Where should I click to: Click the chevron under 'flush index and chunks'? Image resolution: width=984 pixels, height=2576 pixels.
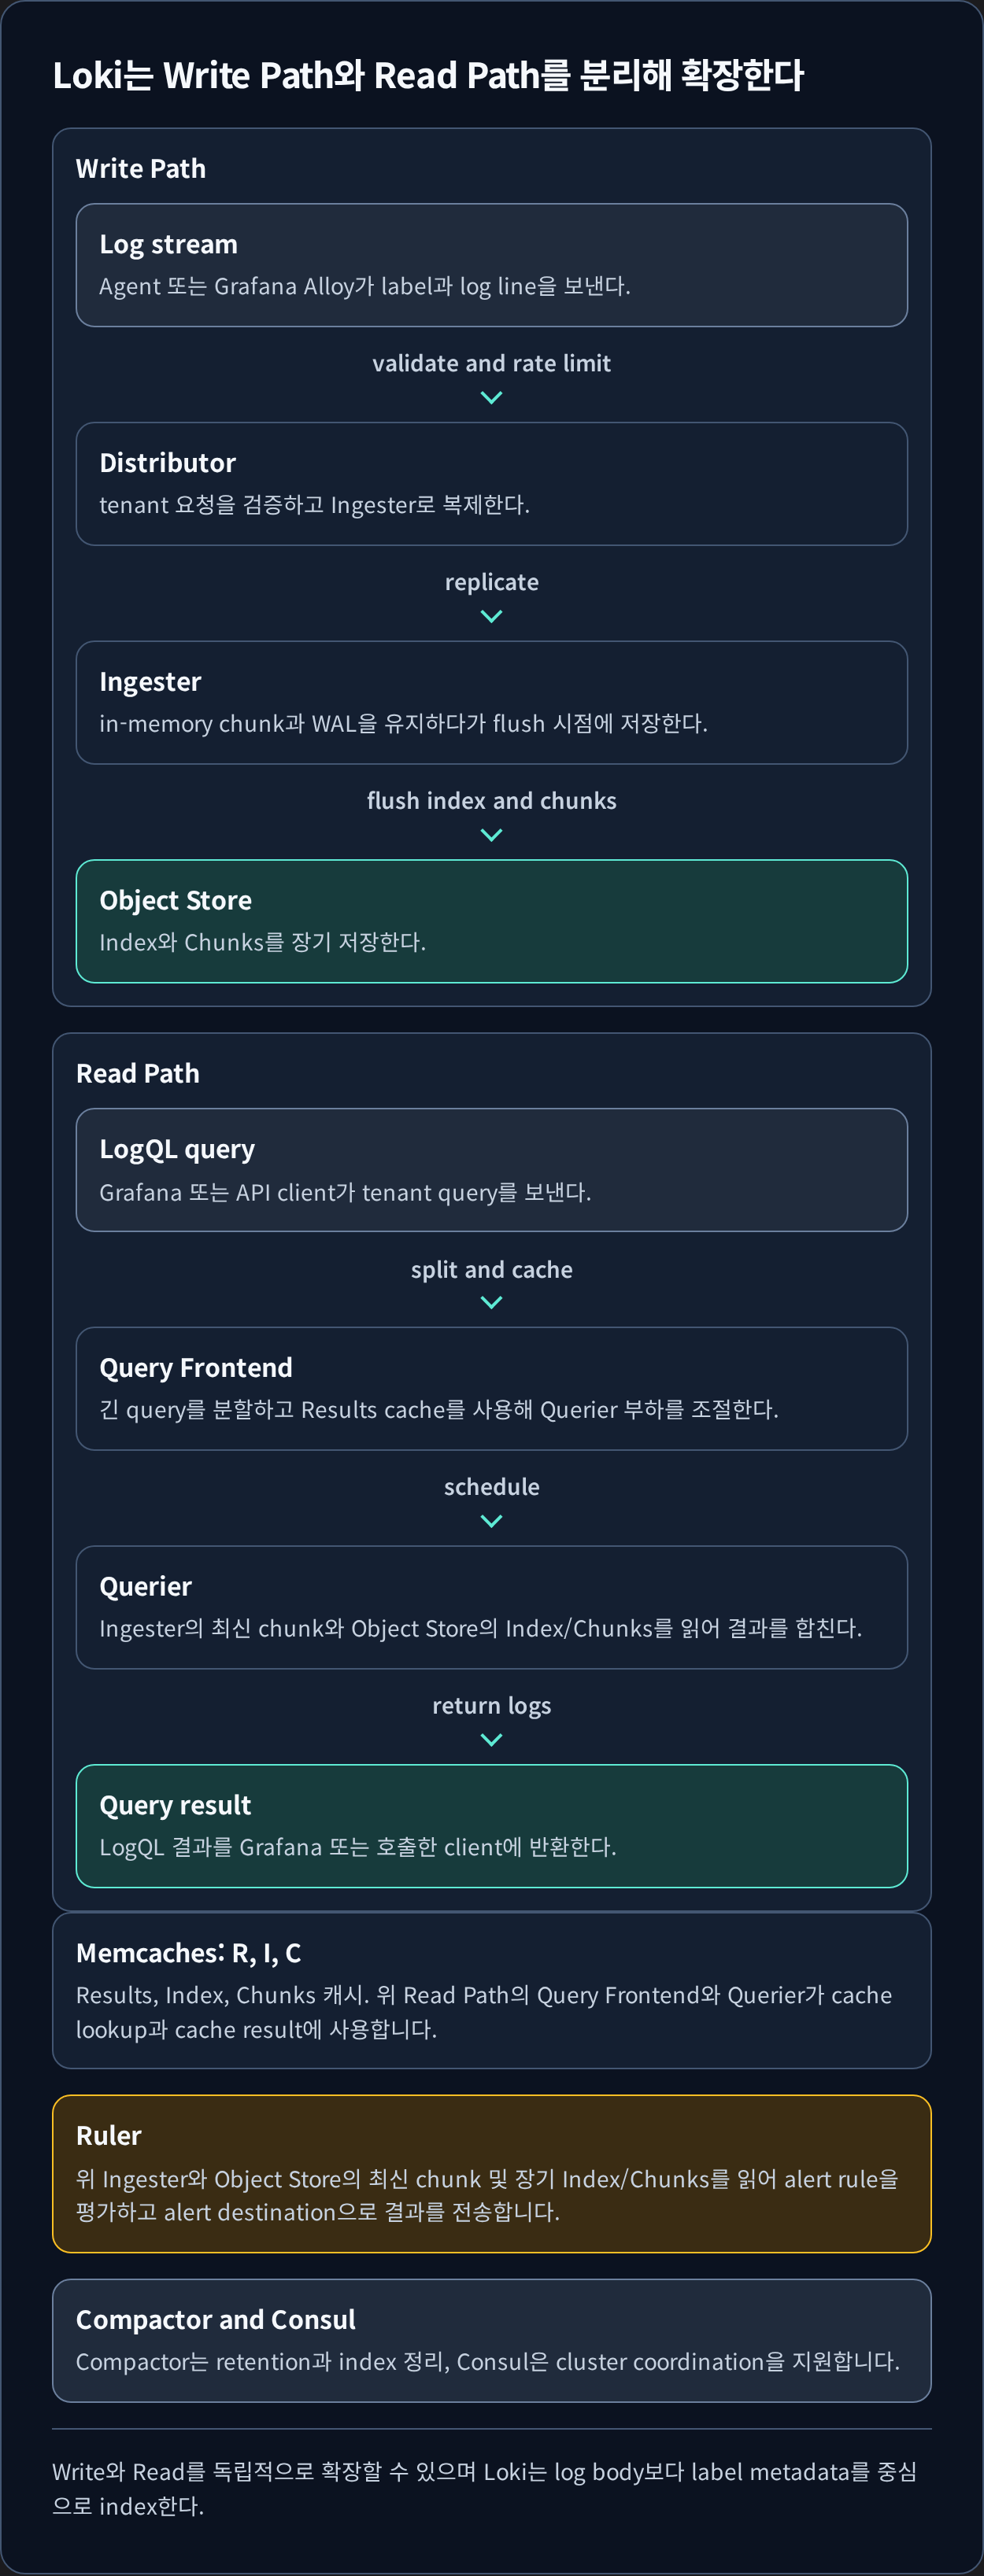coord(491,835)
